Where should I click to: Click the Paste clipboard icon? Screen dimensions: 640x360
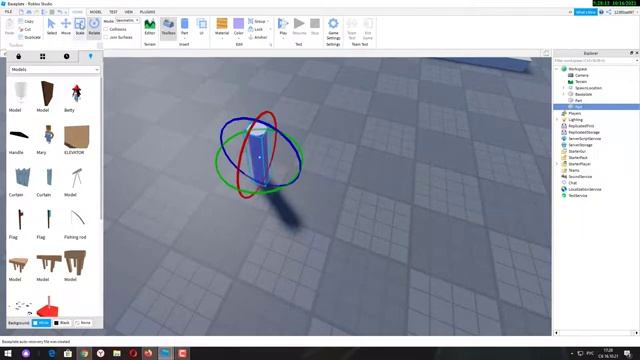(x=9, y=27)
